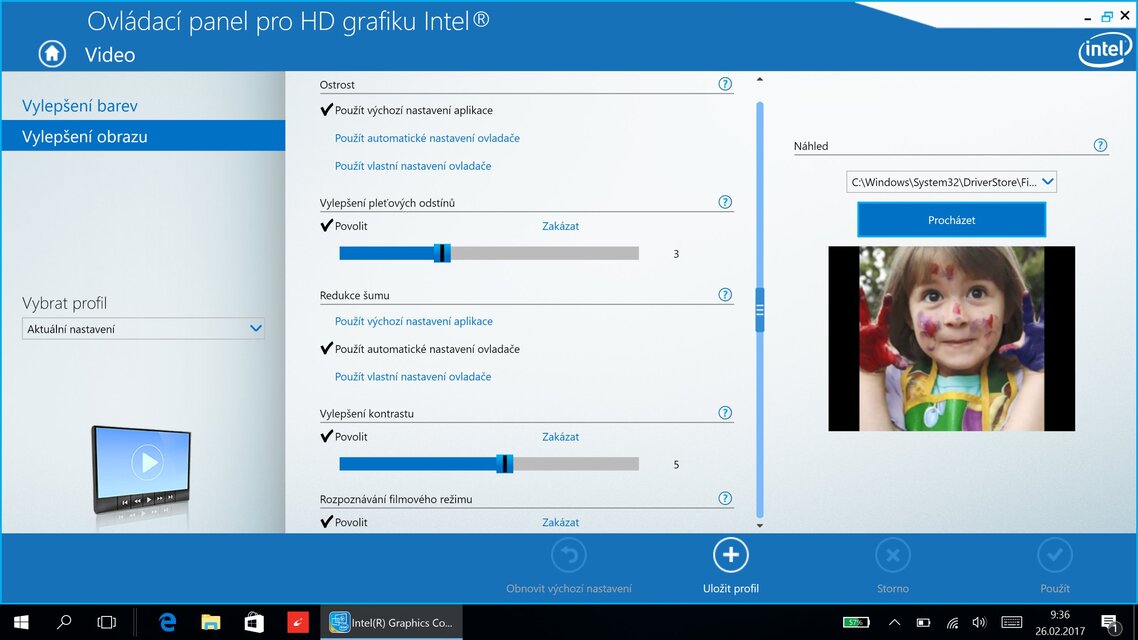Expand the preview file path dropdown
Image resolution: width=1138 pixels, height=640 pixels.
coord(1046,181)
